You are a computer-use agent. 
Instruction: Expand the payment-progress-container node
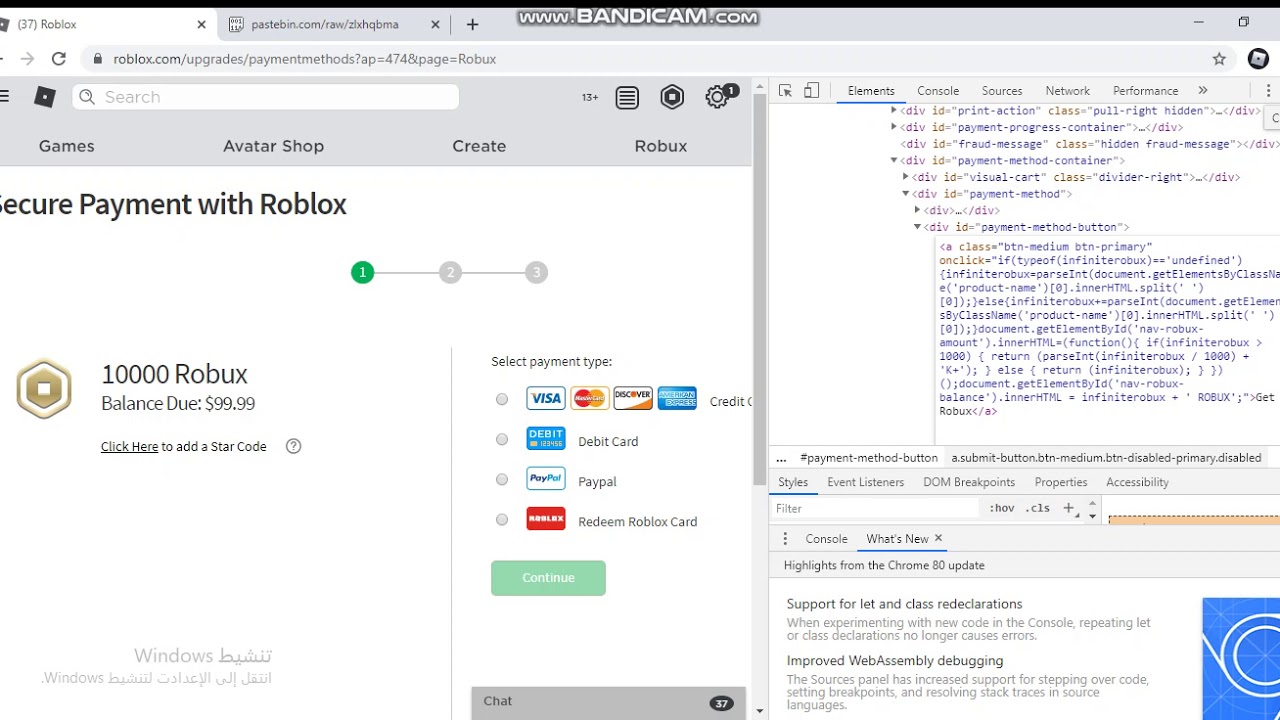click(894, 127)
